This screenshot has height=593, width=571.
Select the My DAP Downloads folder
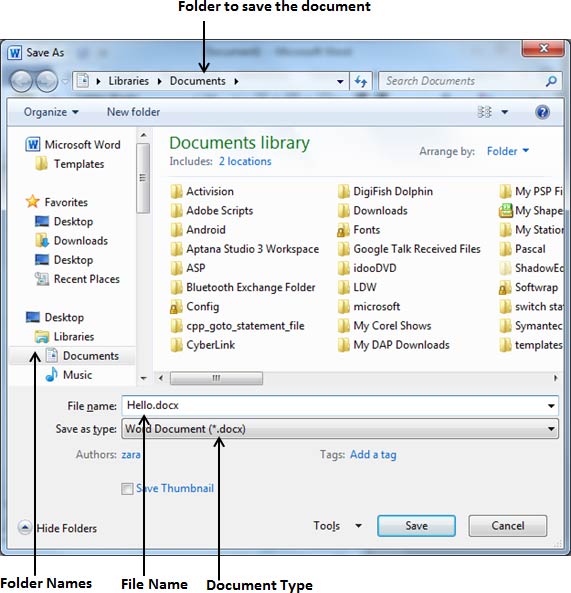[394, 345]
